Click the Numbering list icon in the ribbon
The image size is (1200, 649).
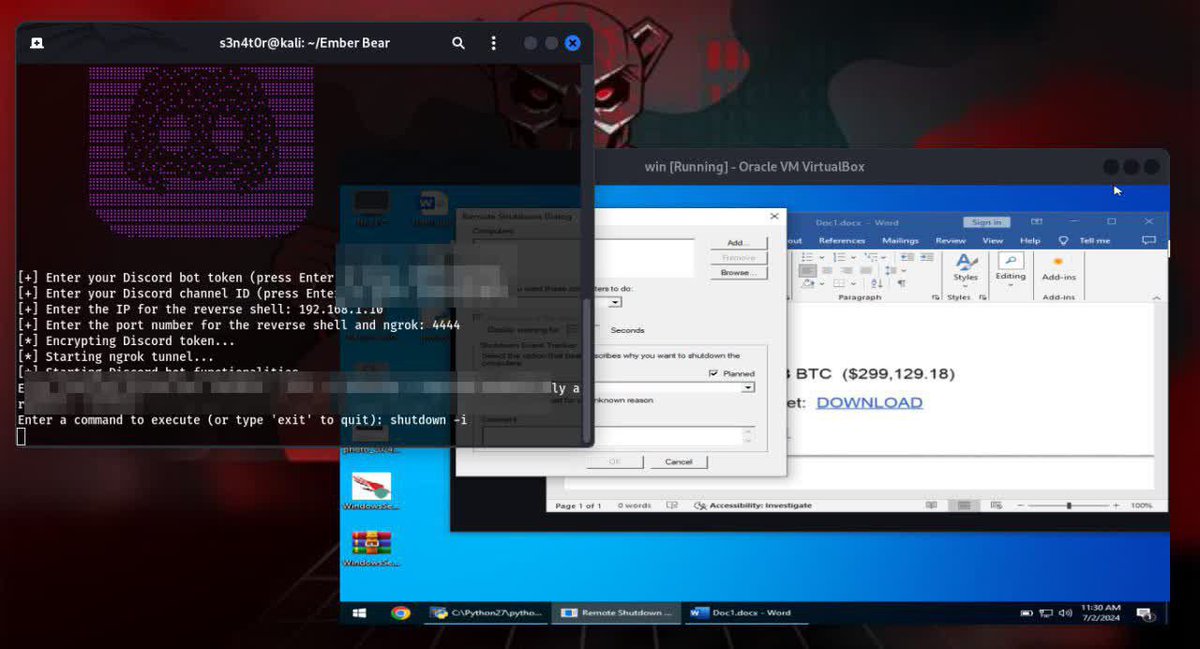coord(839,257)
